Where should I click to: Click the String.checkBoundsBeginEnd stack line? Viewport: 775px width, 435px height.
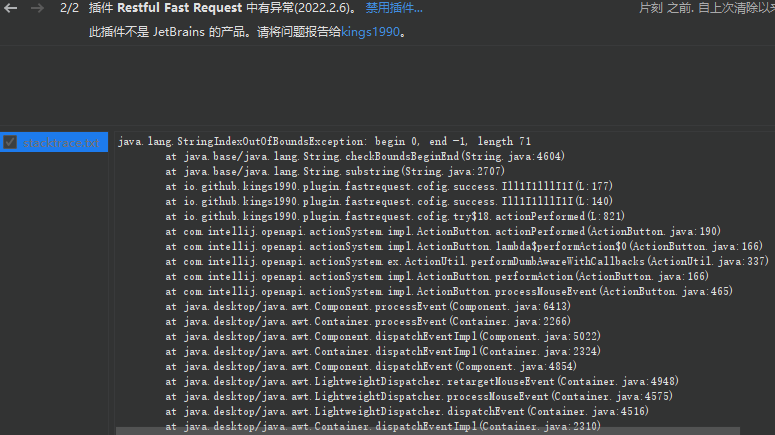pyautogui.click(x=365, y=156)
